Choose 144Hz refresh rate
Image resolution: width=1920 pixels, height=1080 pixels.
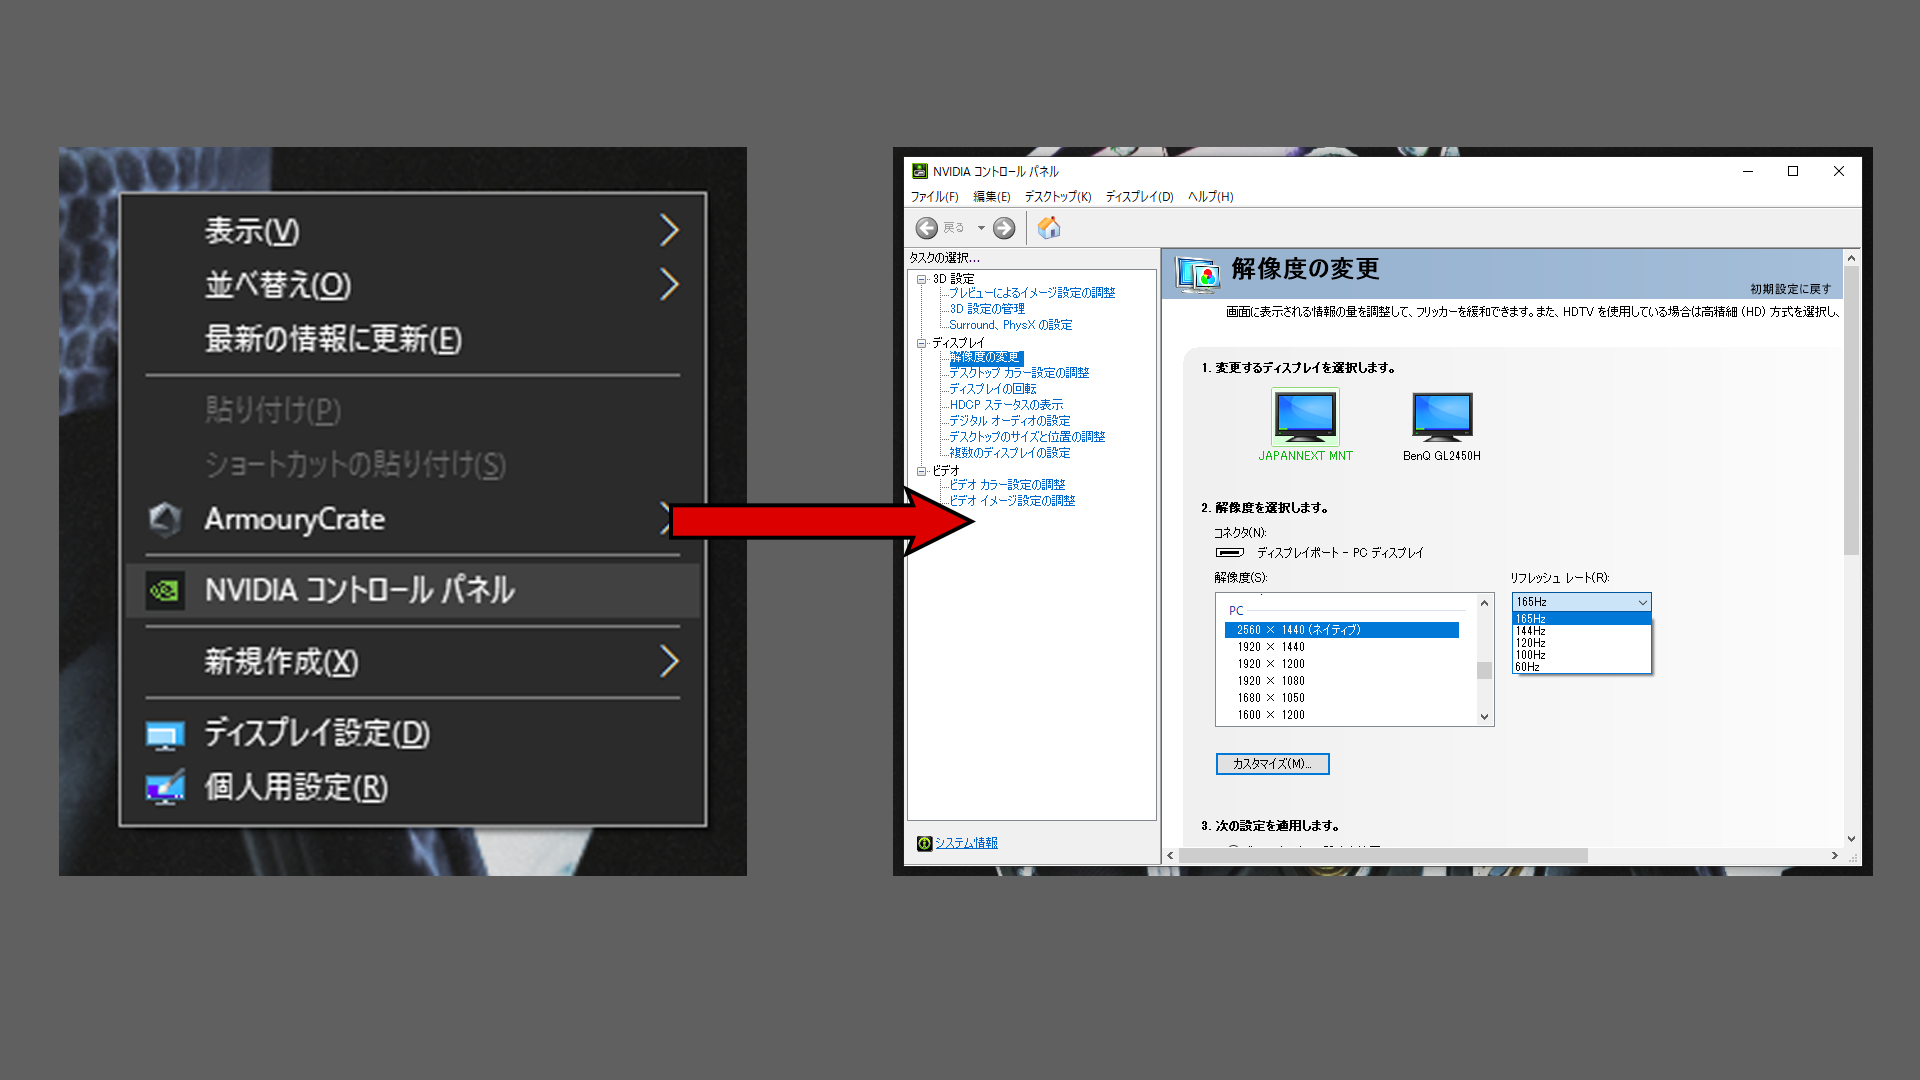(1581, 631)
